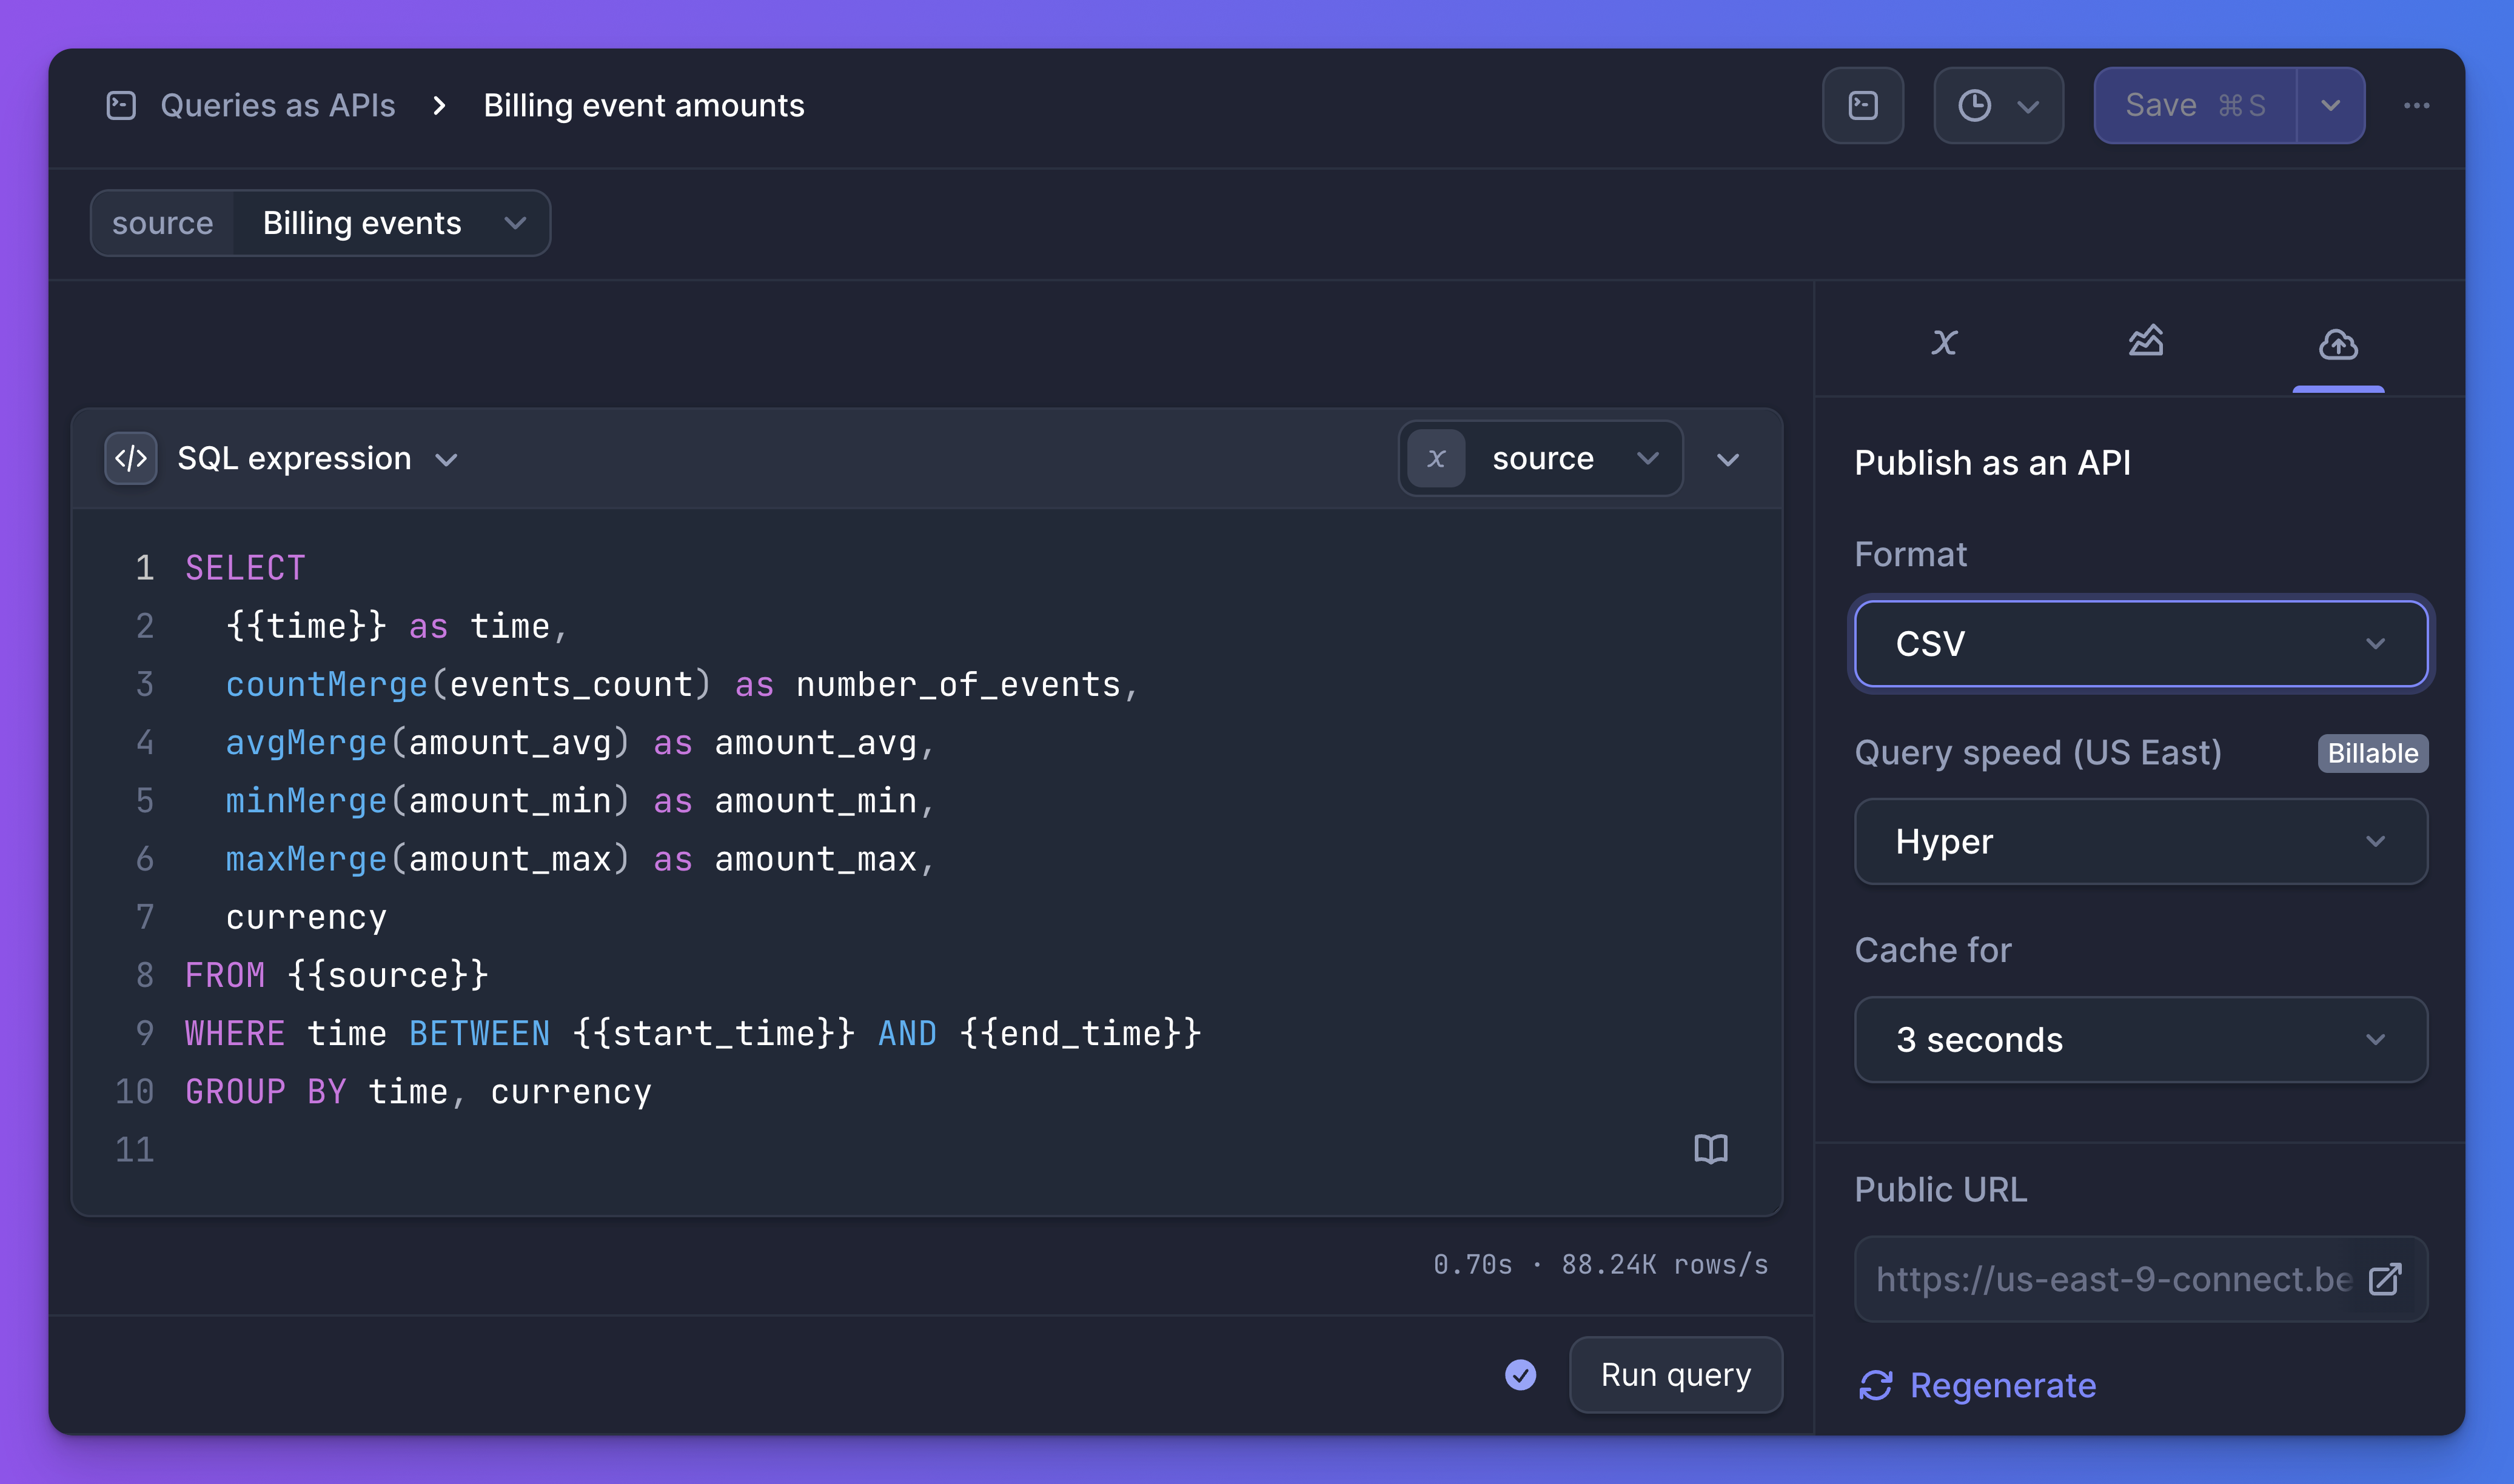The image size is (2514, 1484).
Task: Click the SQL expression code icon
Action: click(x=131, y=459)
